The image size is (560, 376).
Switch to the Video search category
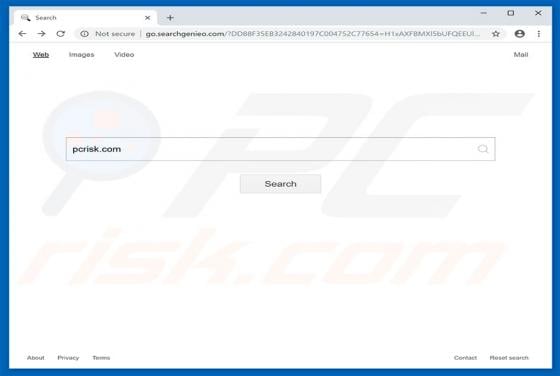[124, 55]
